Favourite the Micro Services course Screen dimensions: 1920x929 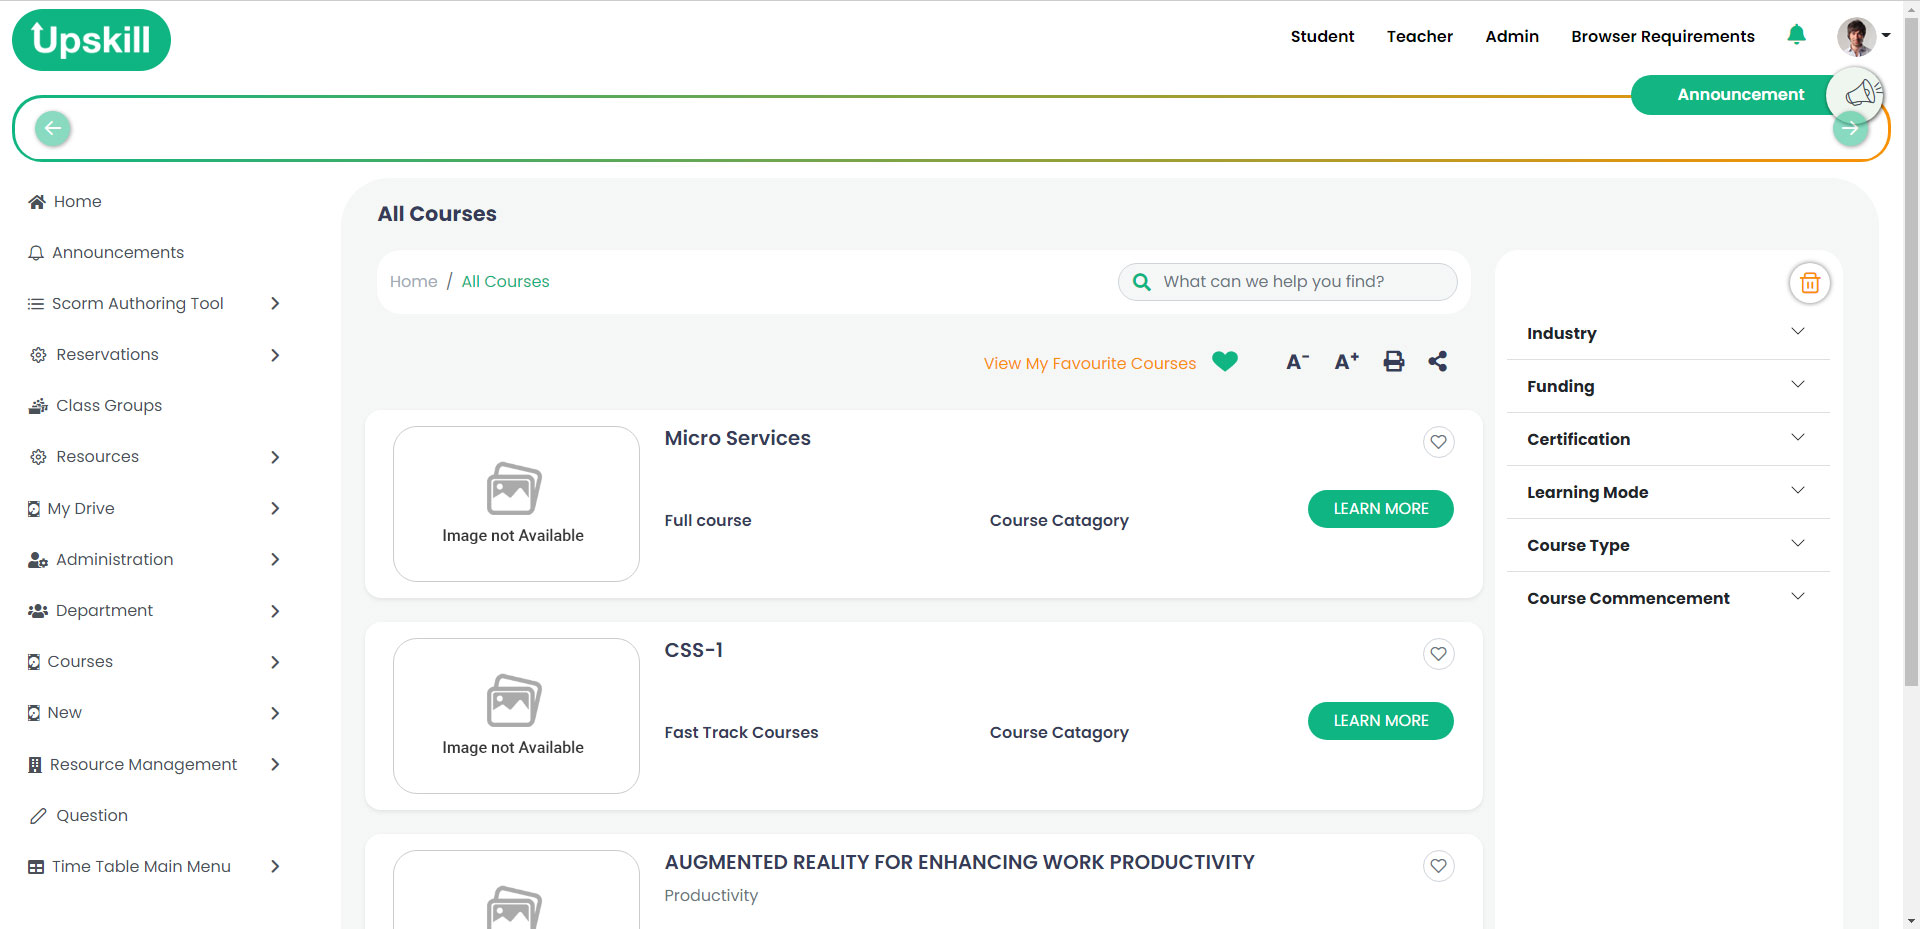[x=1438, y=442]
